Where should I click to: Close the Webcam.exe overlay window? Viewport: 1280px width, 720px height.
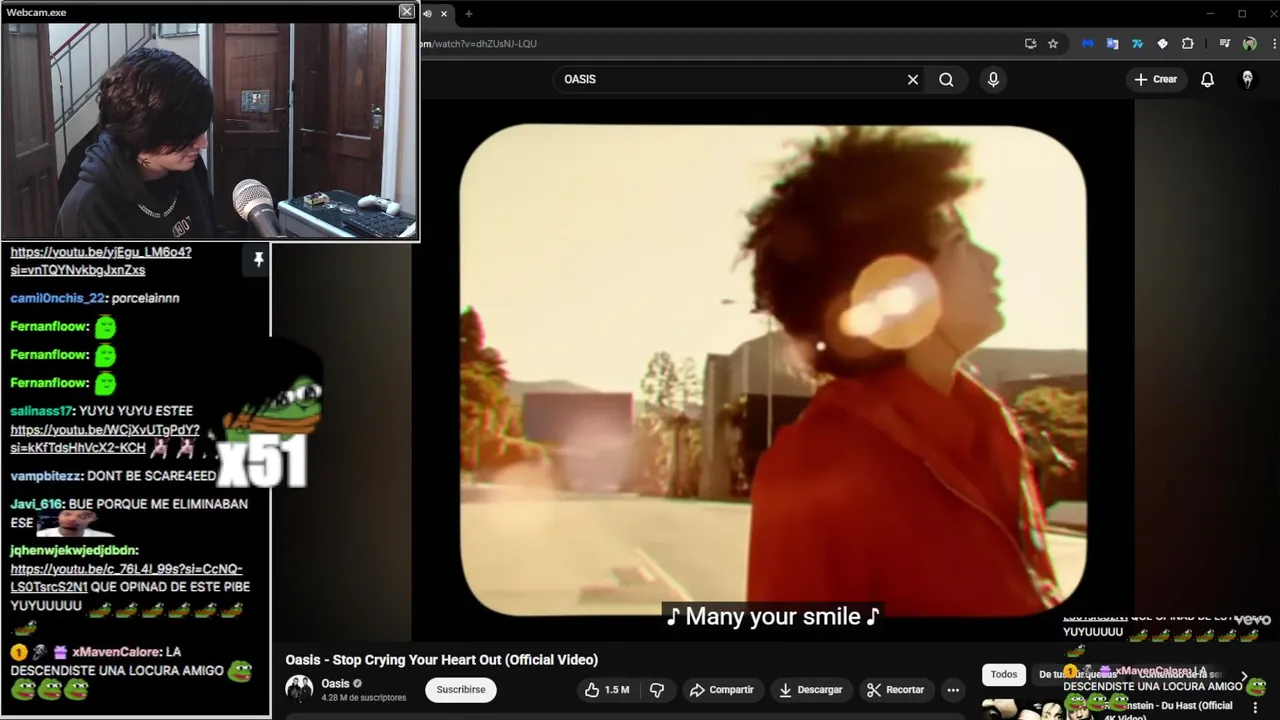tap(406, 11)
